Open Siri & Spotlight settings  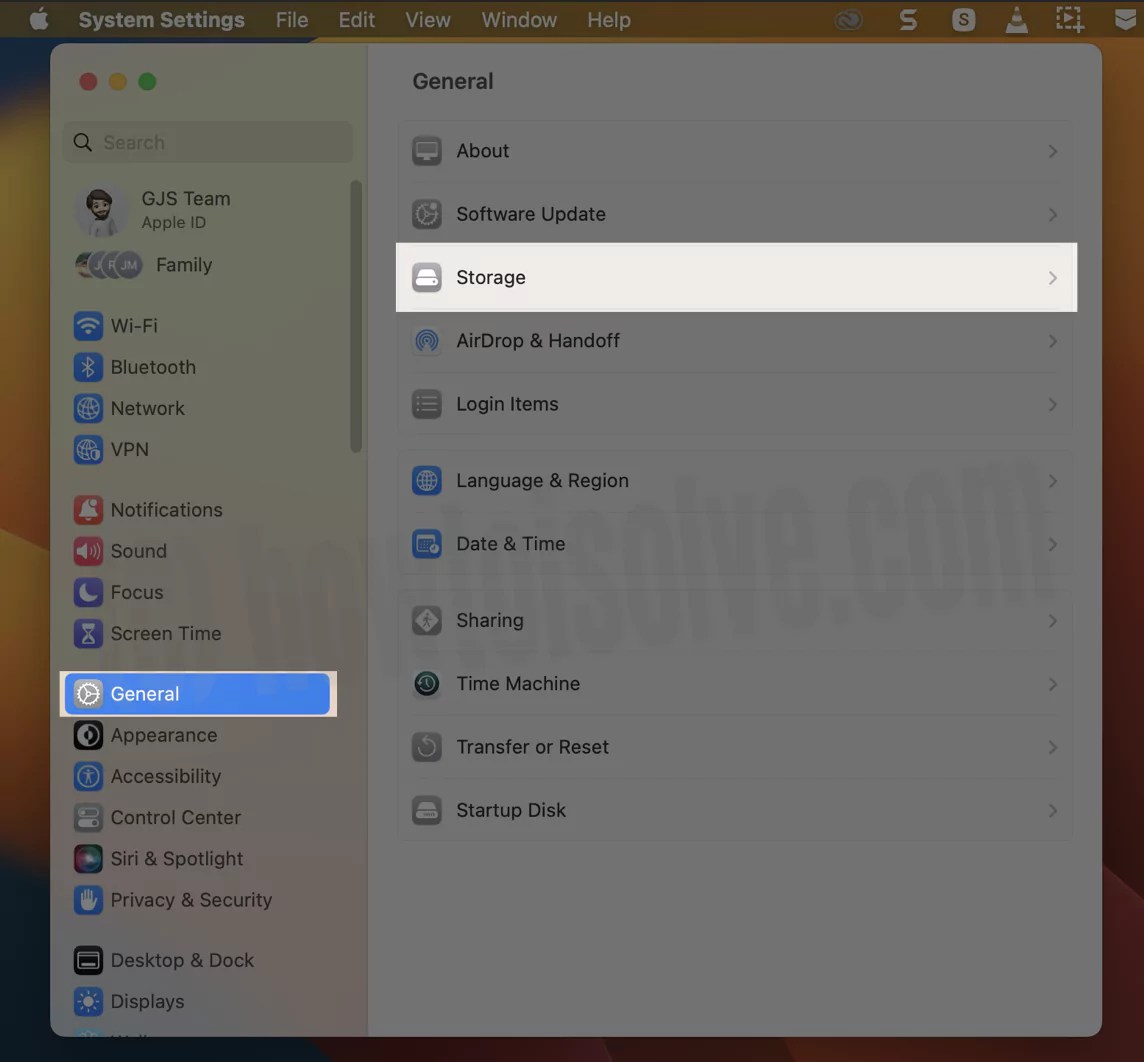(x=176, y=859)
